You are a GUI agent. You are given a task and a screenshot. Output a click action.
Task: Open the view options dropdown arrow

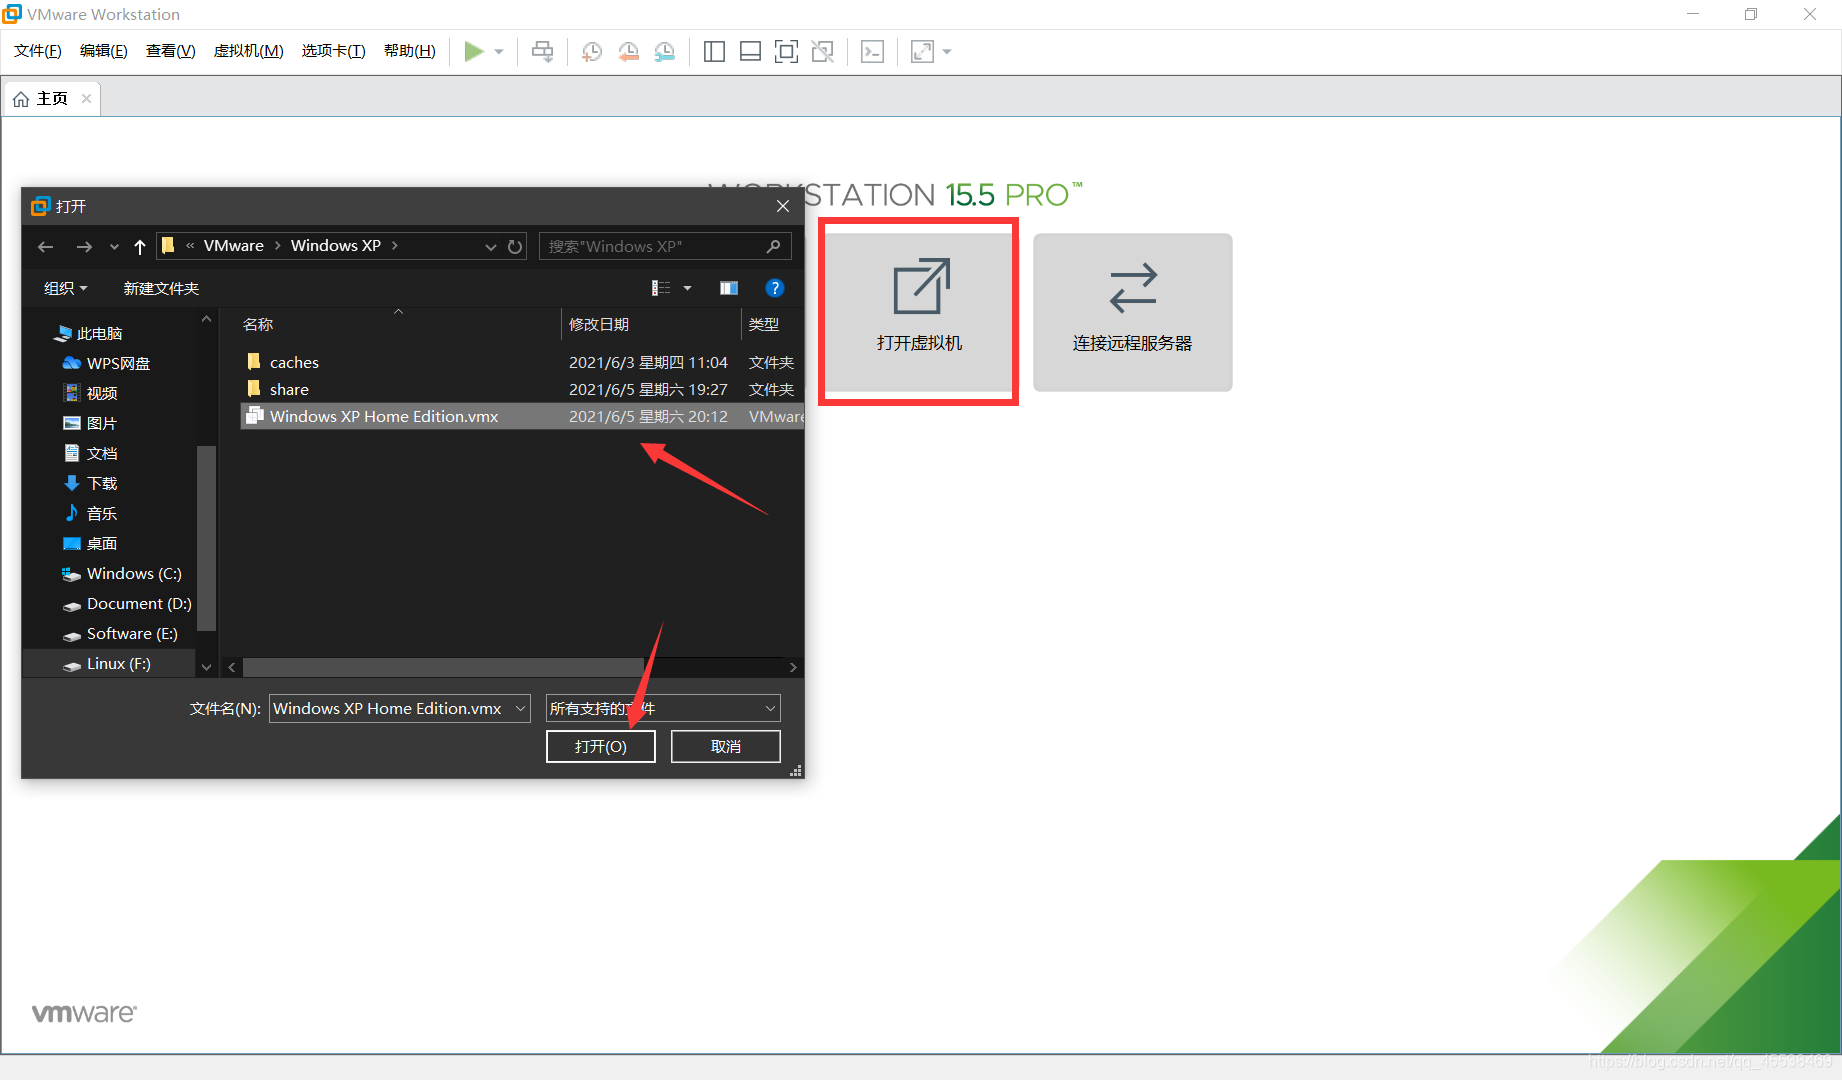[688, 288]
